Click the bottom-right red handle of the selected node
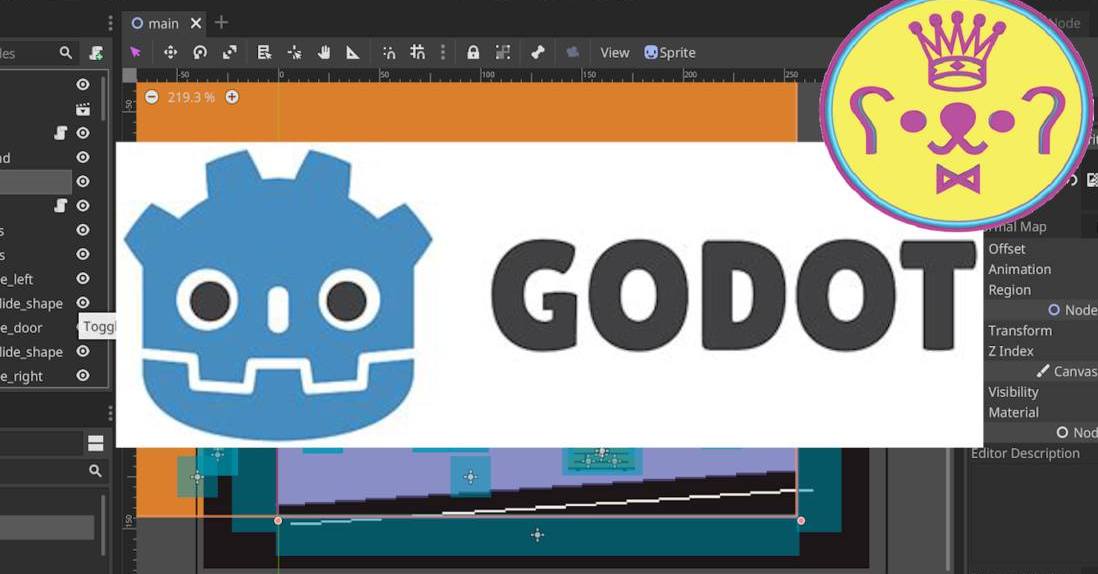1098x574 pixels. 801,521
